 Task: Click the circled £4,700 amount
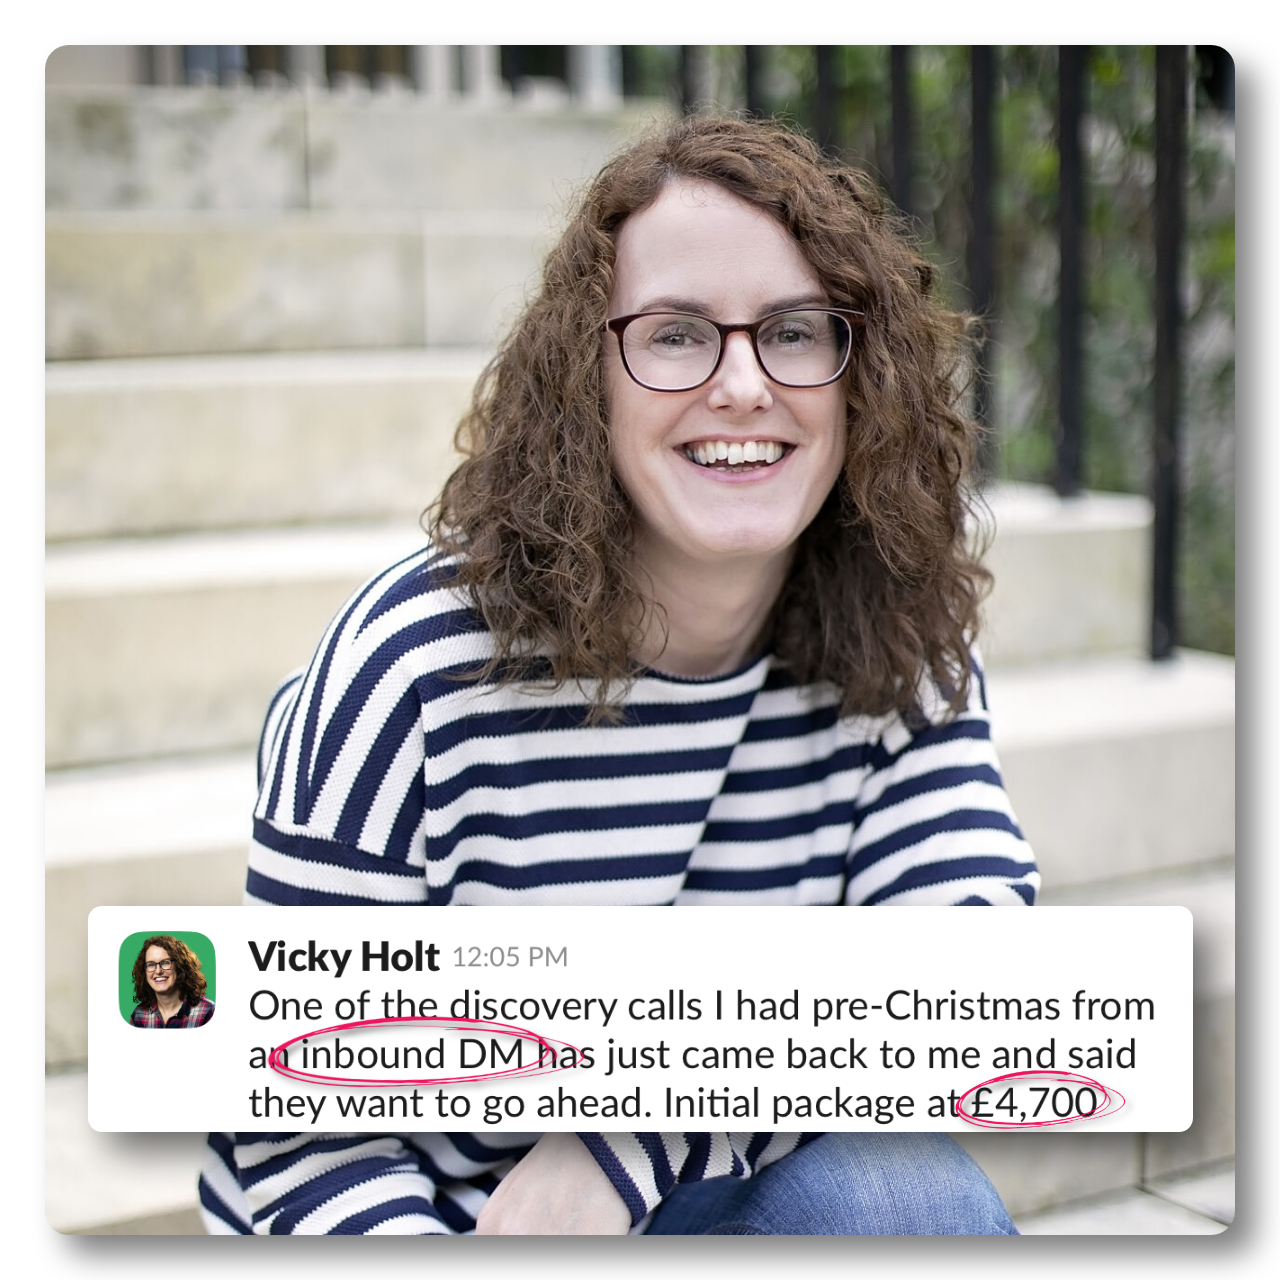pos(1034,1103)
